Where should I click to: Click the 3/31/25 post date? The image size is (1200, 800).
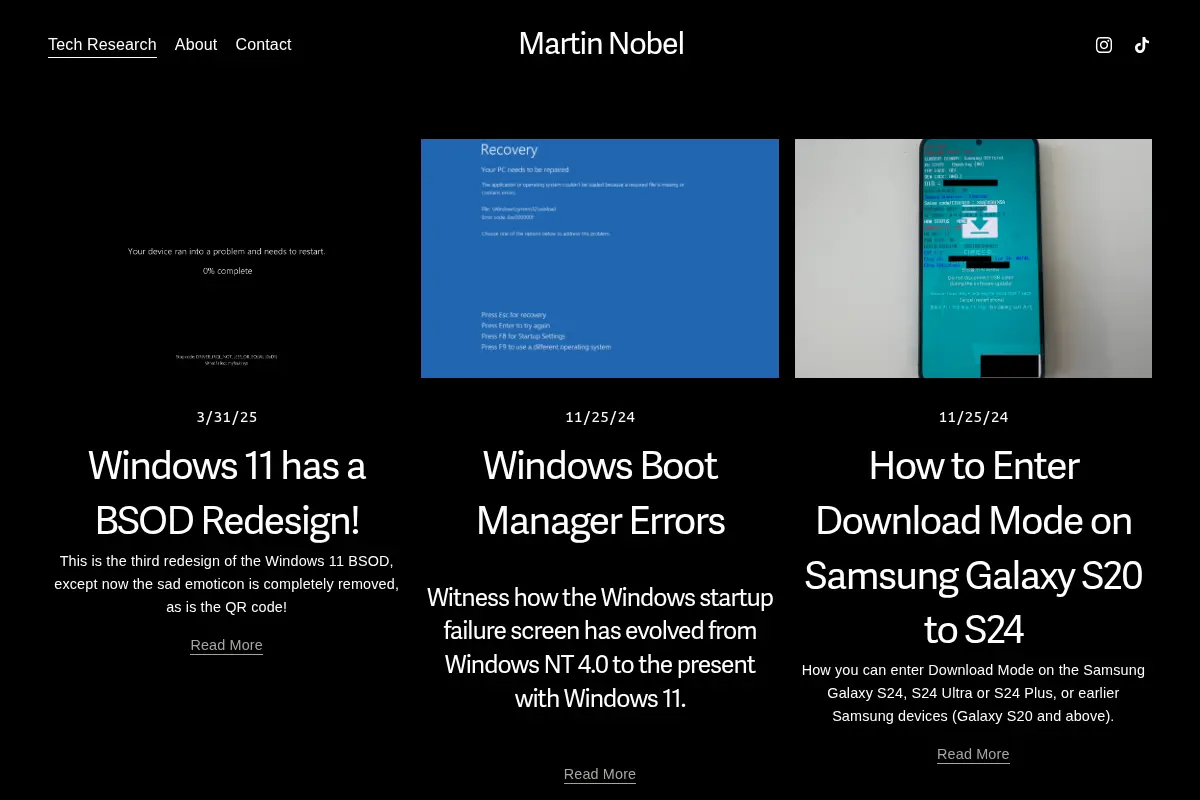(227, 418)
